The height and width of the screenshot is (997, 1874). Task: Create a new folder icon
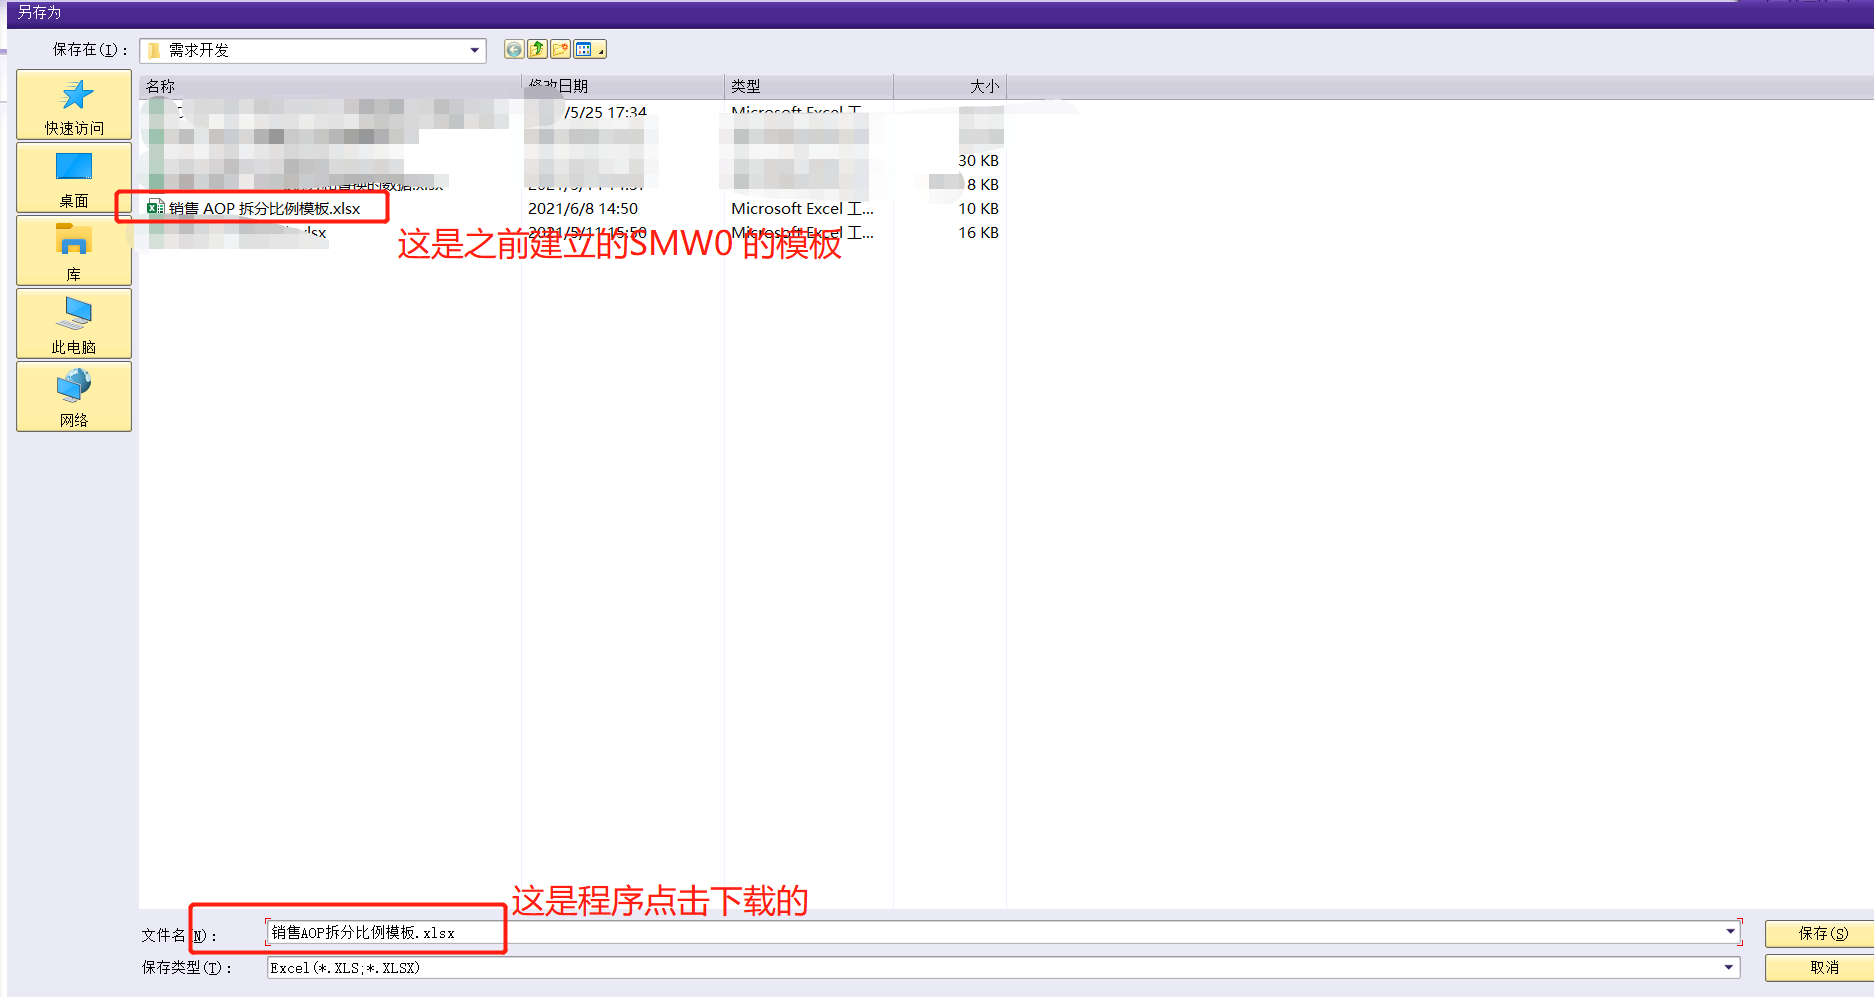(x=560, y=48)
